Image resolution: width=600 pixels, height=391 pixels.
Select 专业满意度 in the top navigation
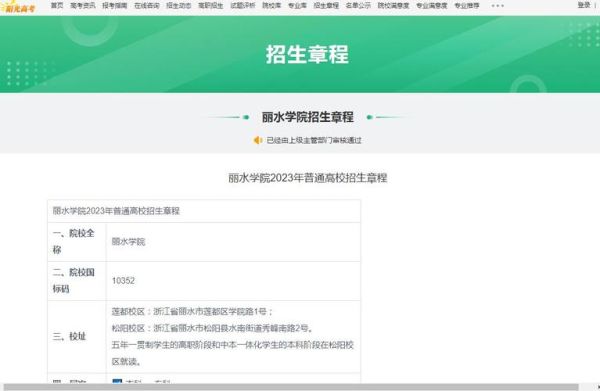(x=432, y=5)
